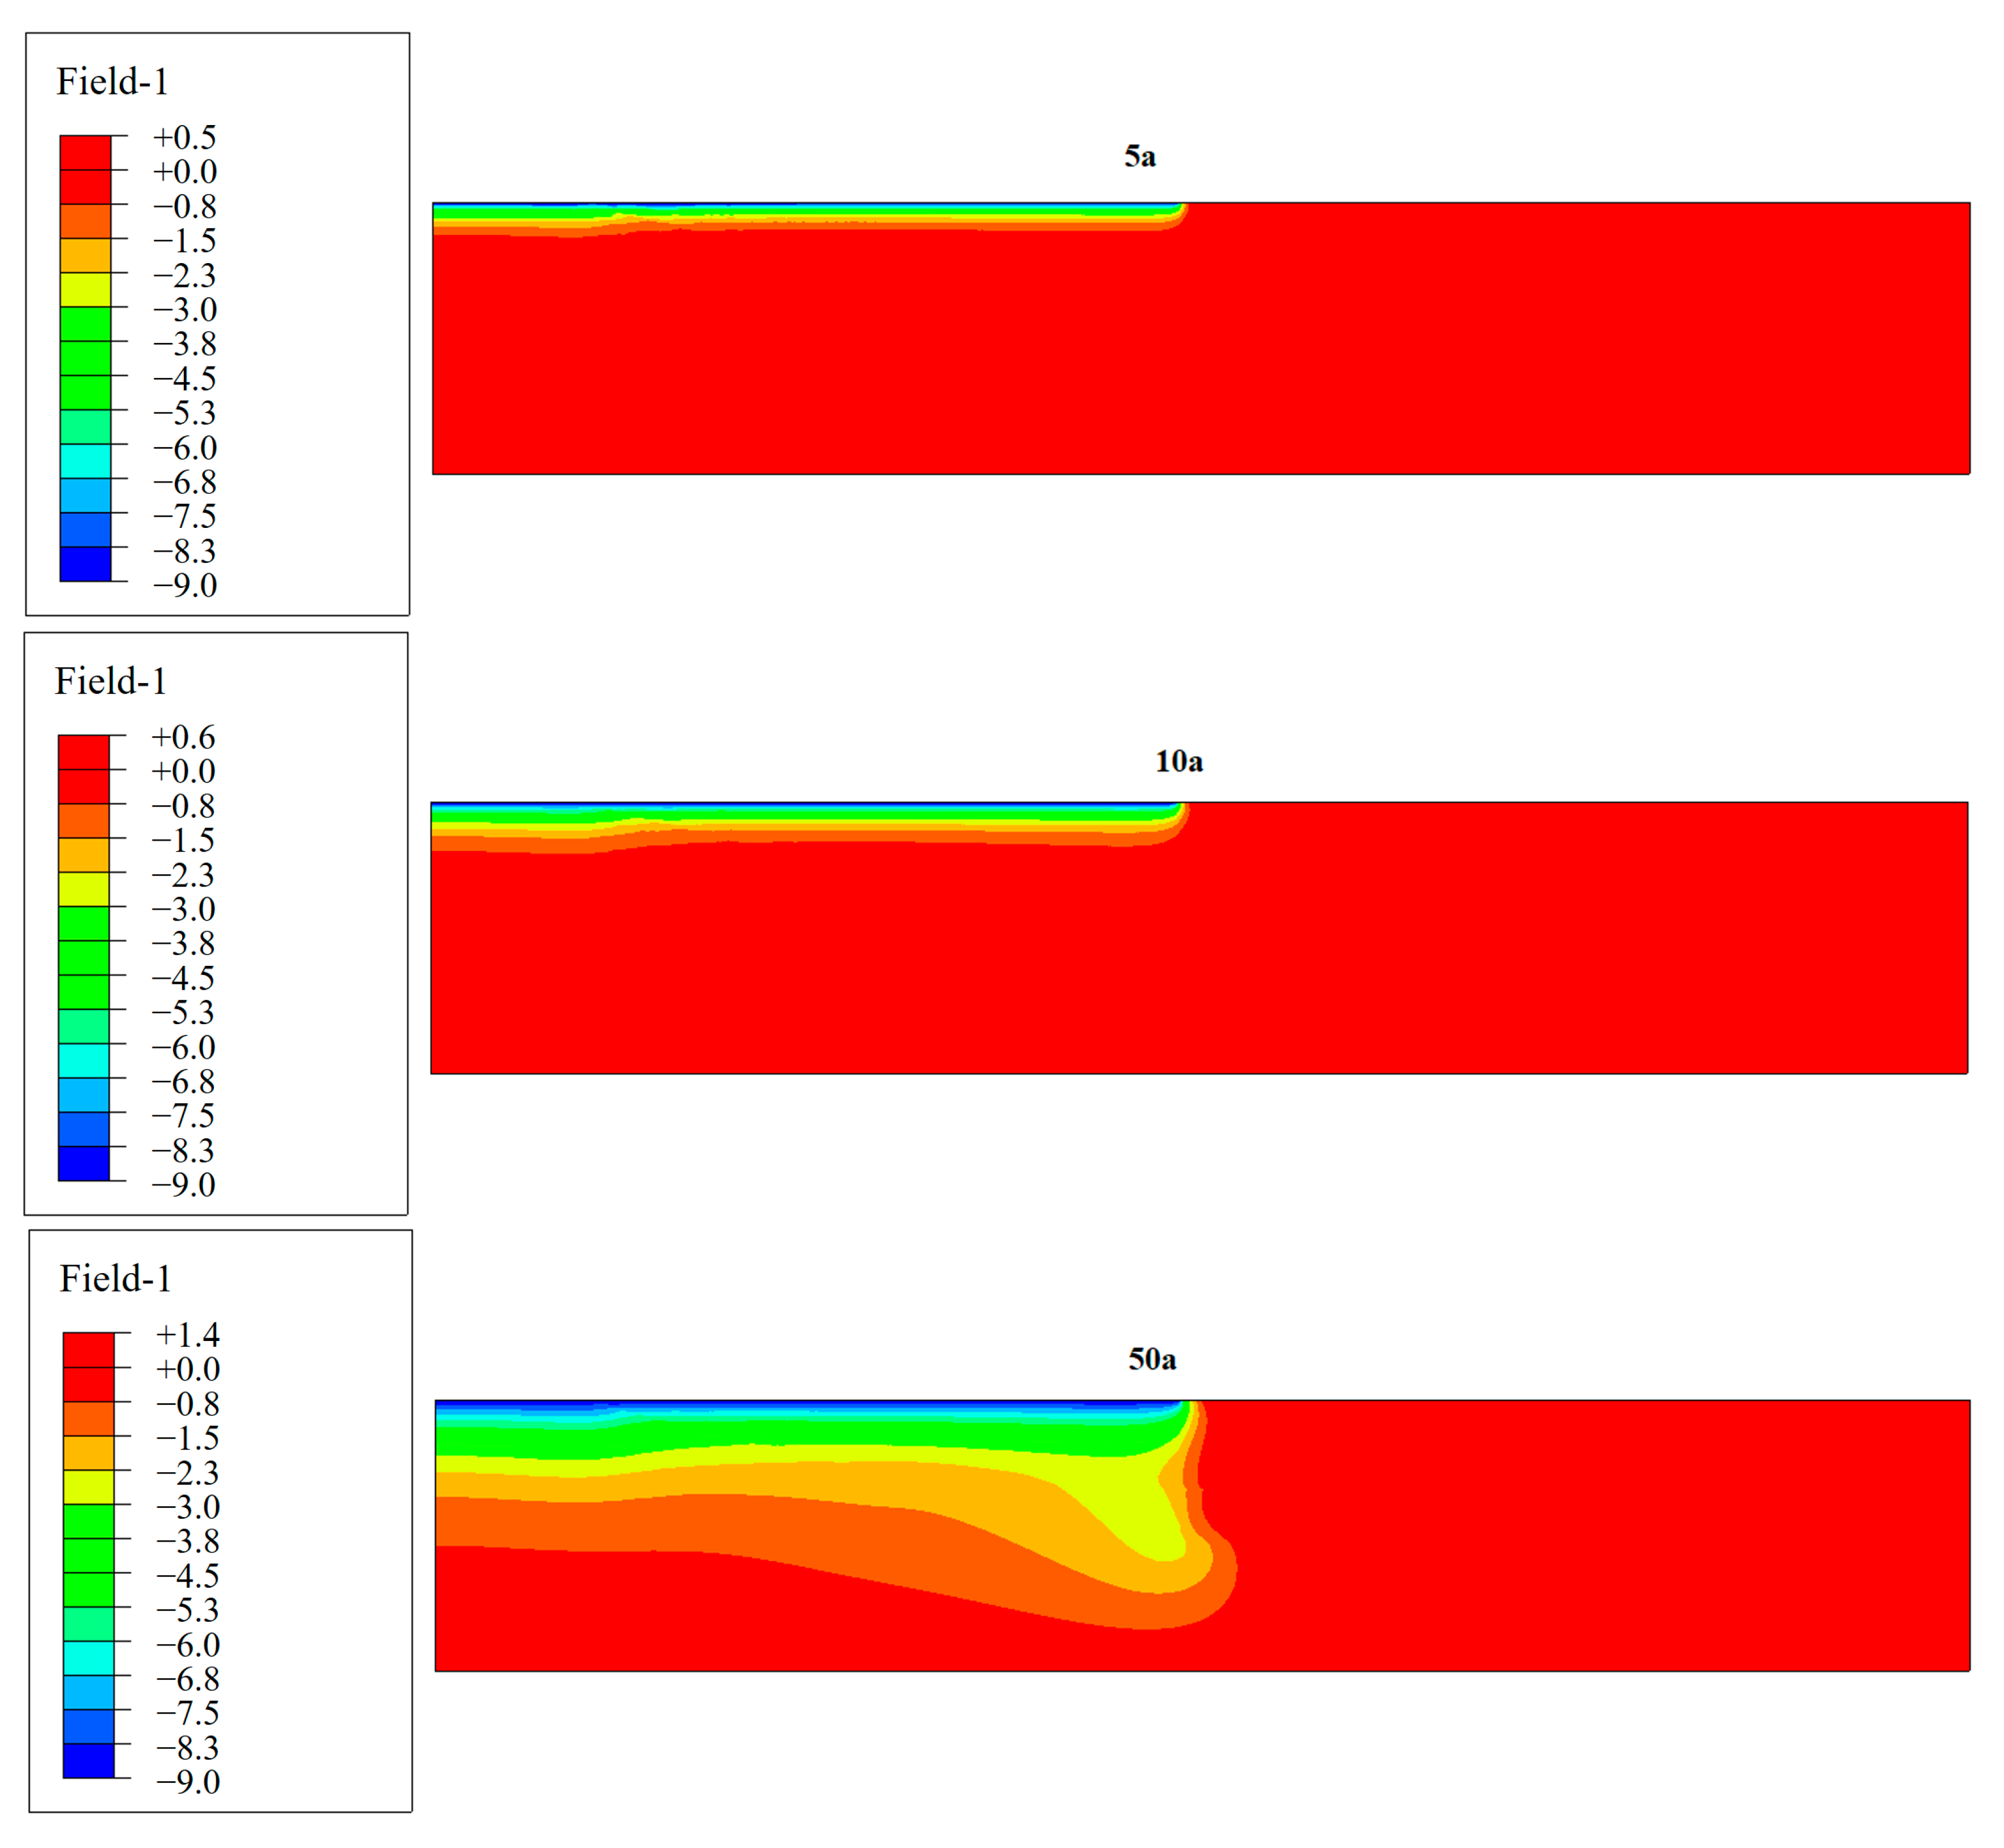Click the dark blue swatch in bottom legend
2004x1848 pixels.
point(89,1761)
